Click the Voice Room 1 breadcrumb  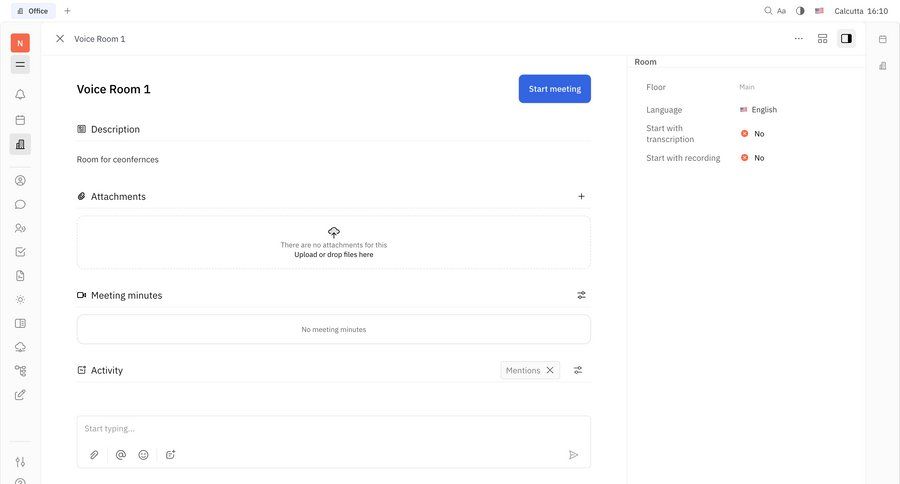coord(99,38)
